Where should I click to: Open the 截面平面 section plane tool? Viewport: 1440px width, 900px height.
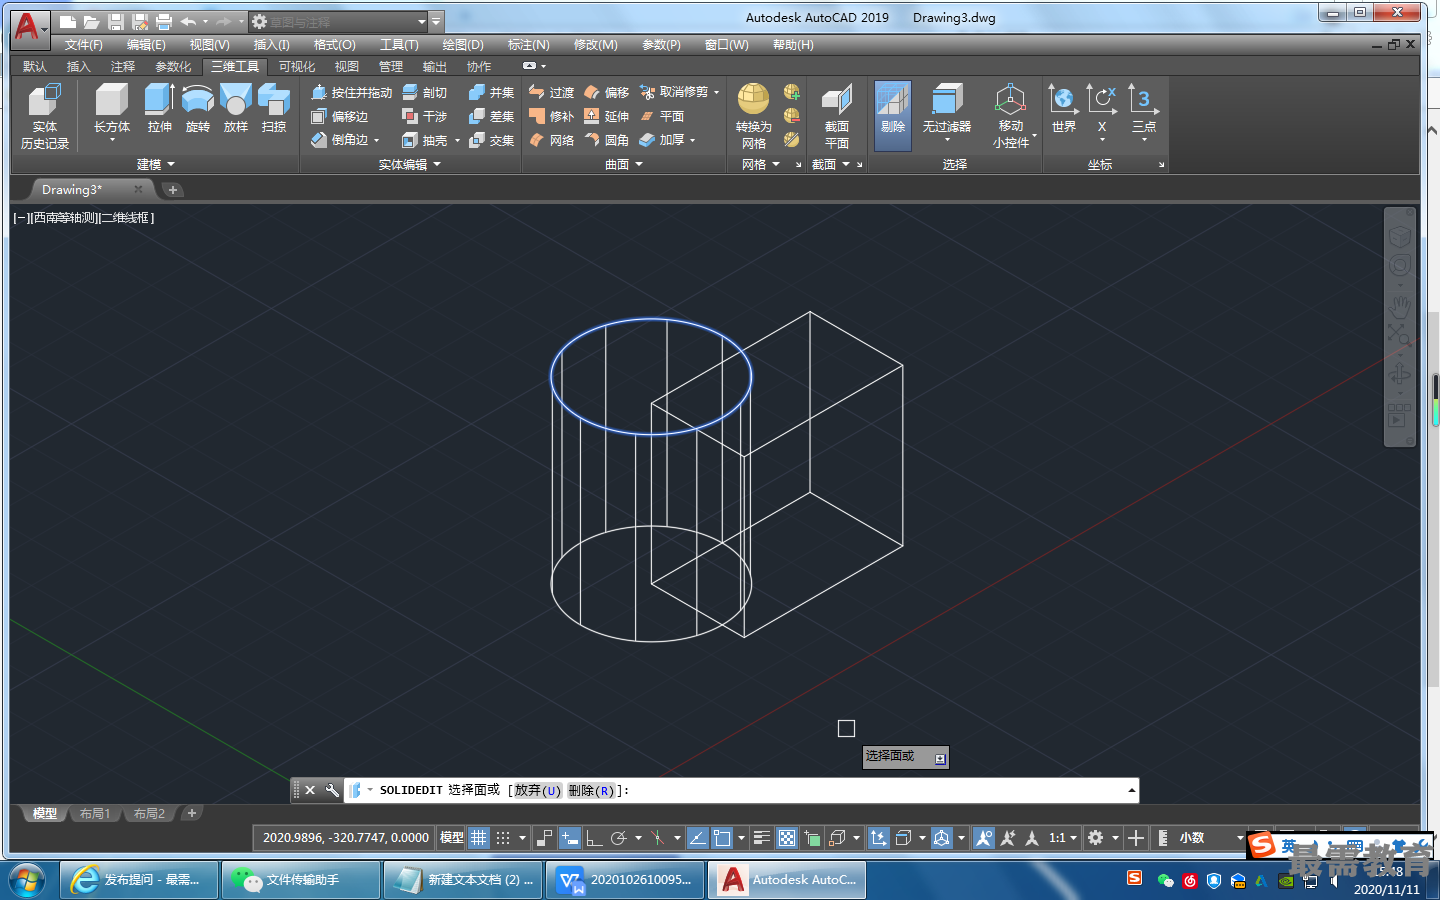(837, 117)
